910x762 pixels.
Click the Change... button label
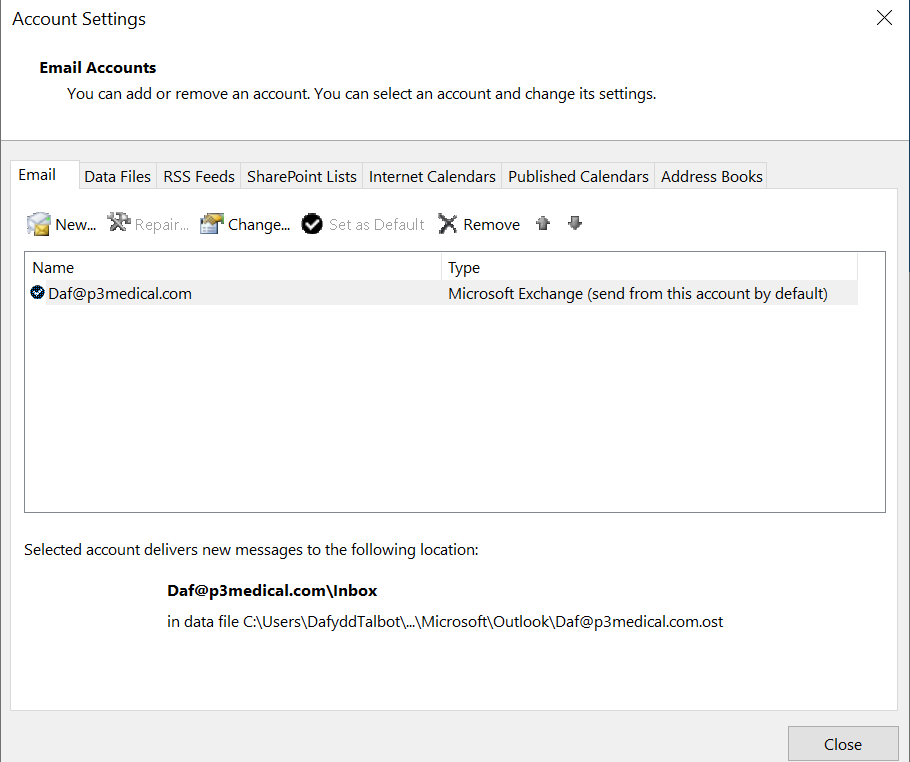coord(259,225)
